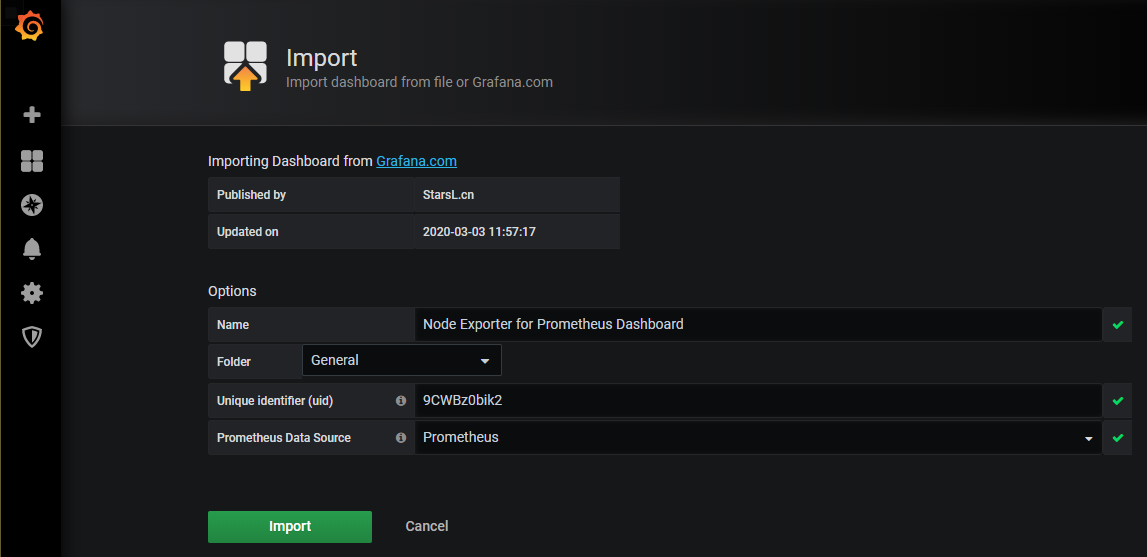Open the Configuration gear icon

[x=31, y=294]
